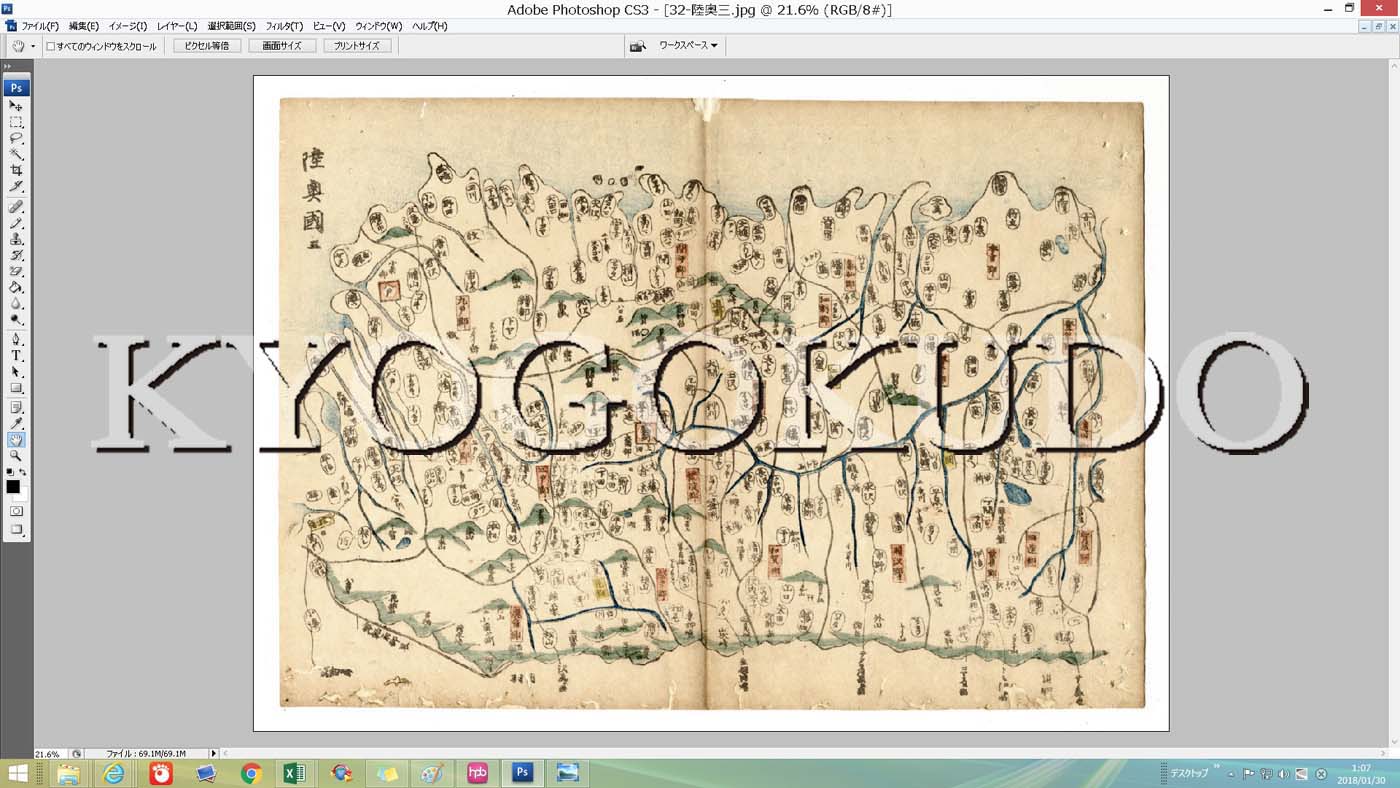Click the zoom percentage field 21.6%
Viewport: 1400px width, 788px height.
click(48, 753)
